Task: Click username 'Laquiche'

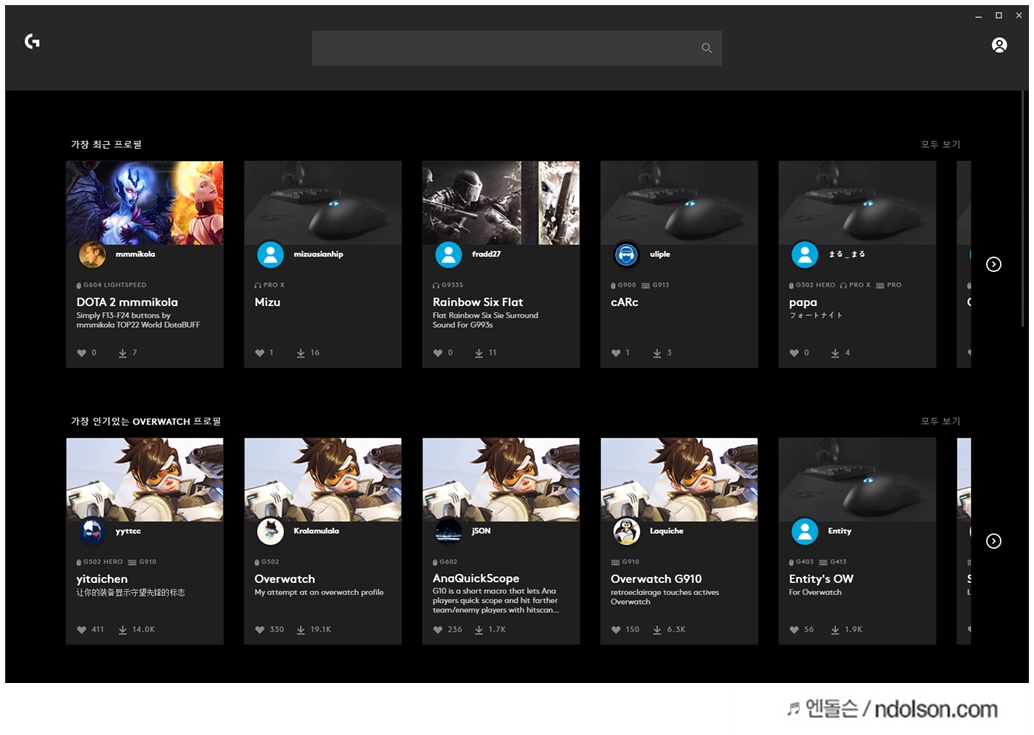Action: (666, 531)
